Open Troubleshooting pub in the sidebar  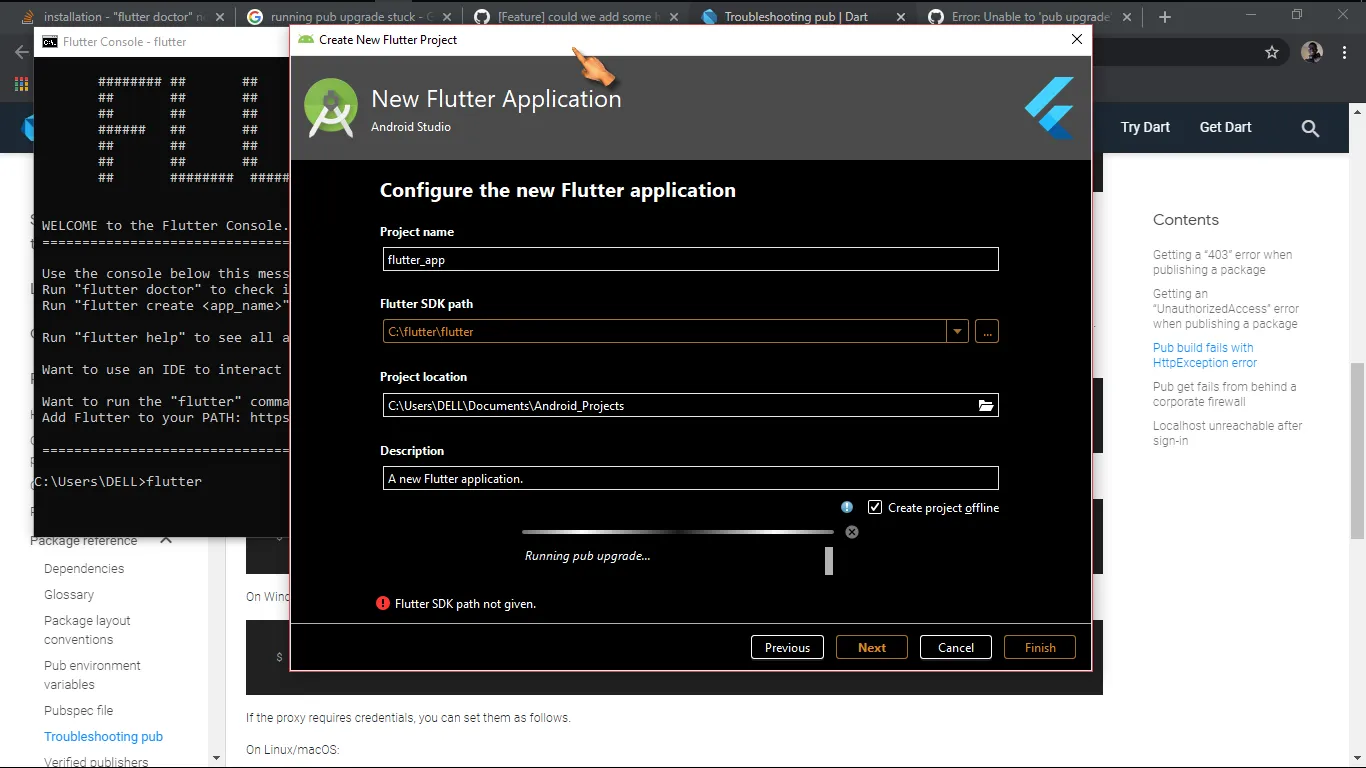coord(103,736)
